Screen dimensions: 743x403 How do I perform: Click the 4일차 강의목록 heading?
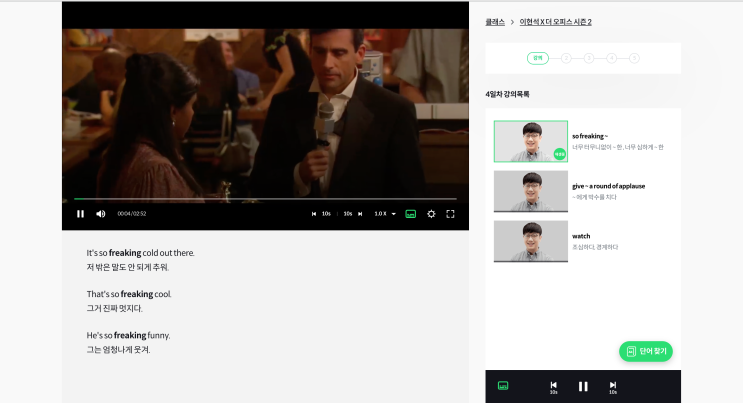[x=507, y=94]
